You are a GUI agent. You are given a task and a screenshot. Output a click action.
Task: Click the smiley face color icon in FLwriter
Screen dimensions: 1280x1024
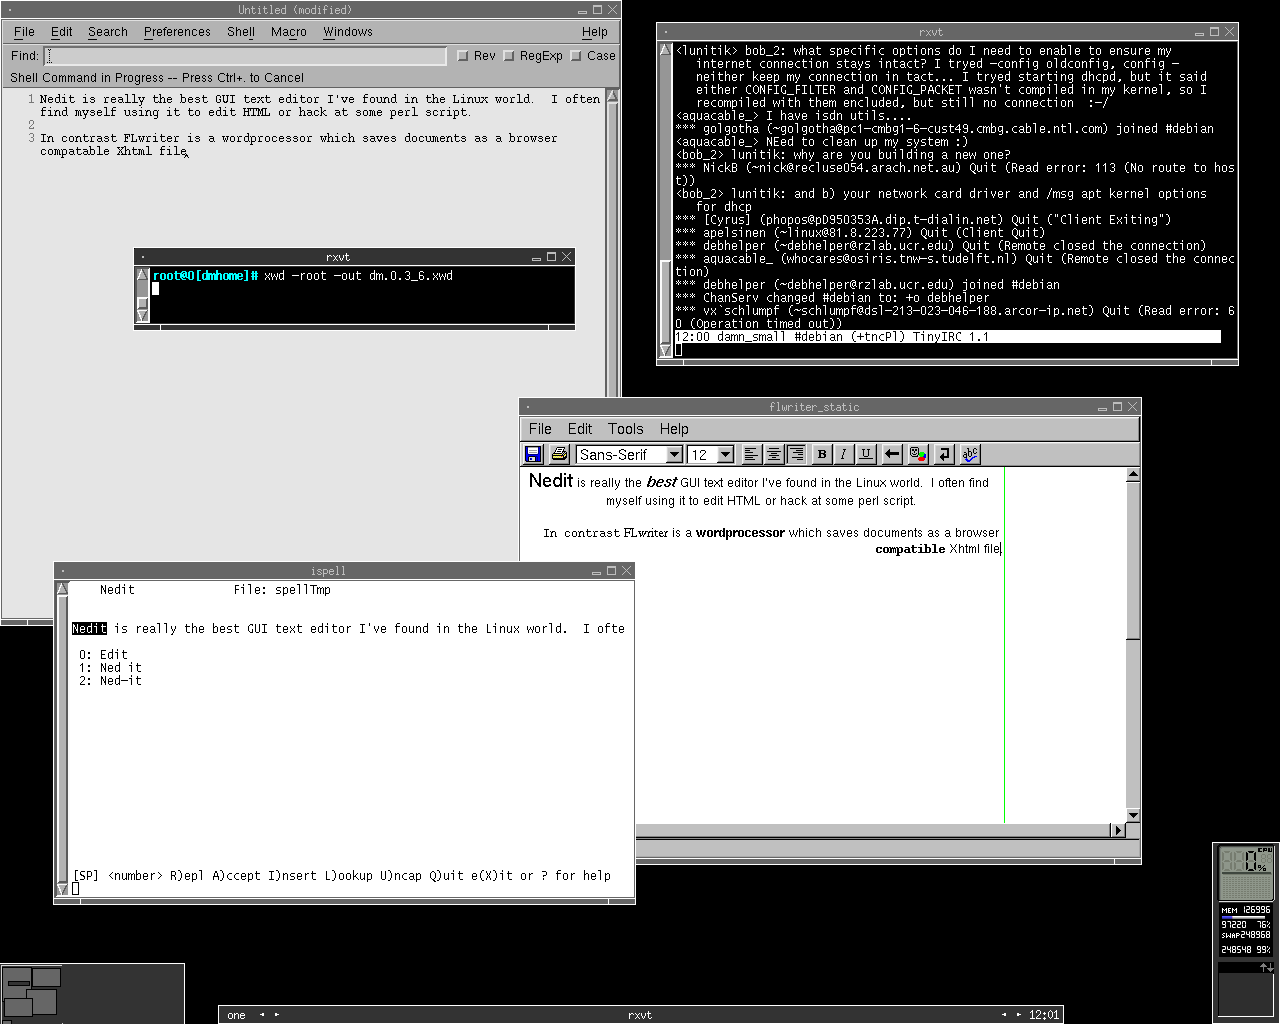pyautogui.click(x=918, y=454)
